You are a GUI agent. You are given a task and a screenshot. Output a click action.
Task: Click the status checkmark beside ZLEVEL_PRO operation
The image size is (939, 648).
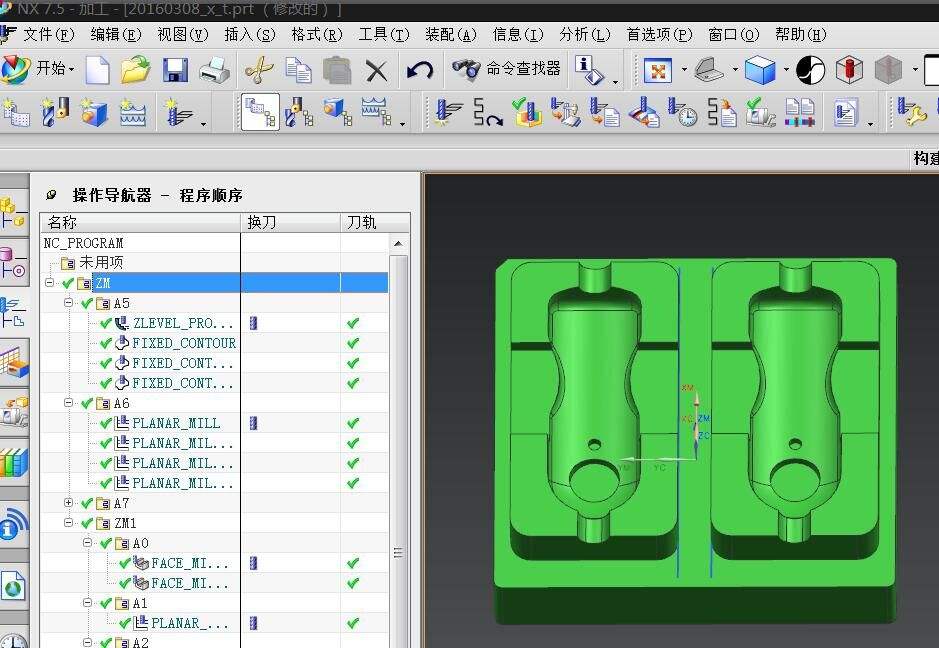click(106, 323)
